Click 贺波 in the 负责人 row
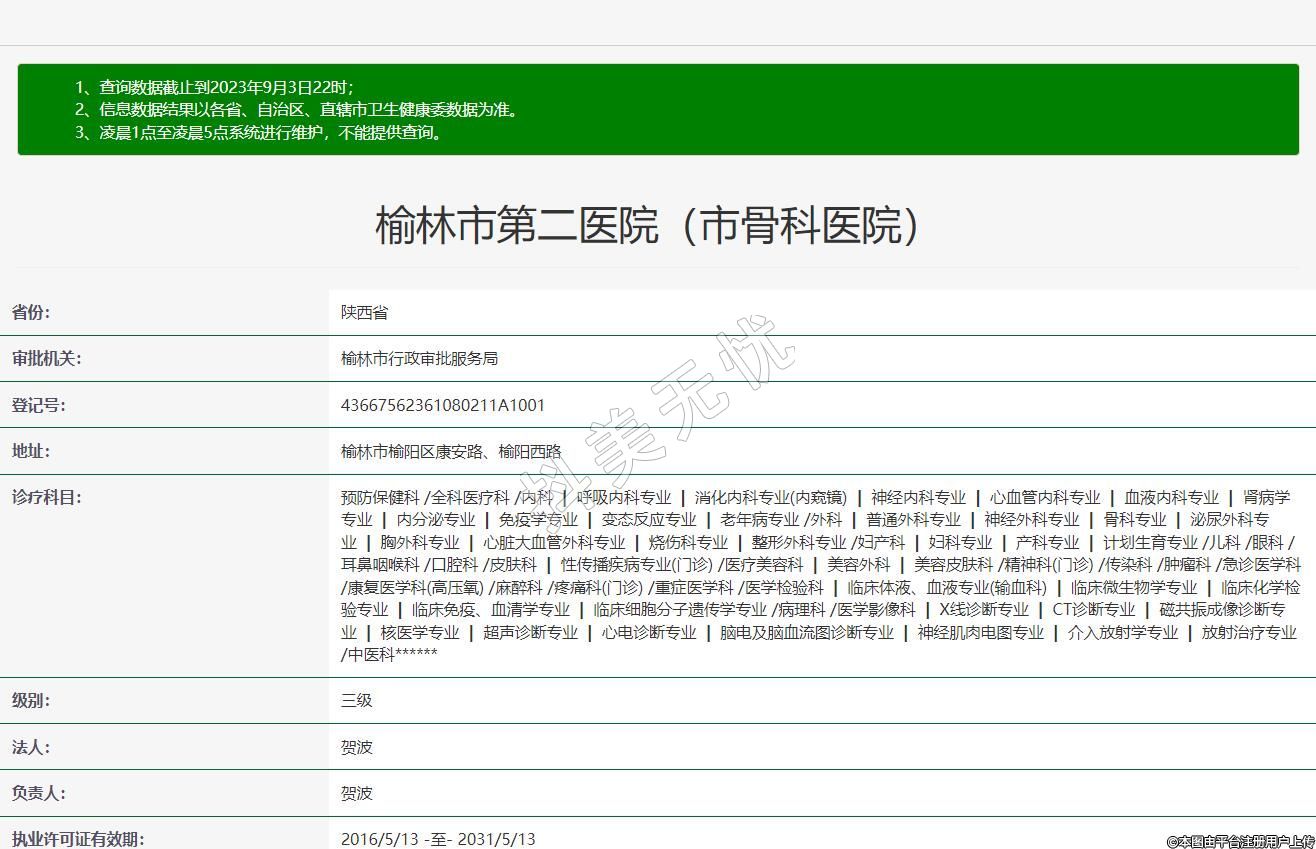The width and height of the screenshot is (1316, 849). (x=356, y=793)
